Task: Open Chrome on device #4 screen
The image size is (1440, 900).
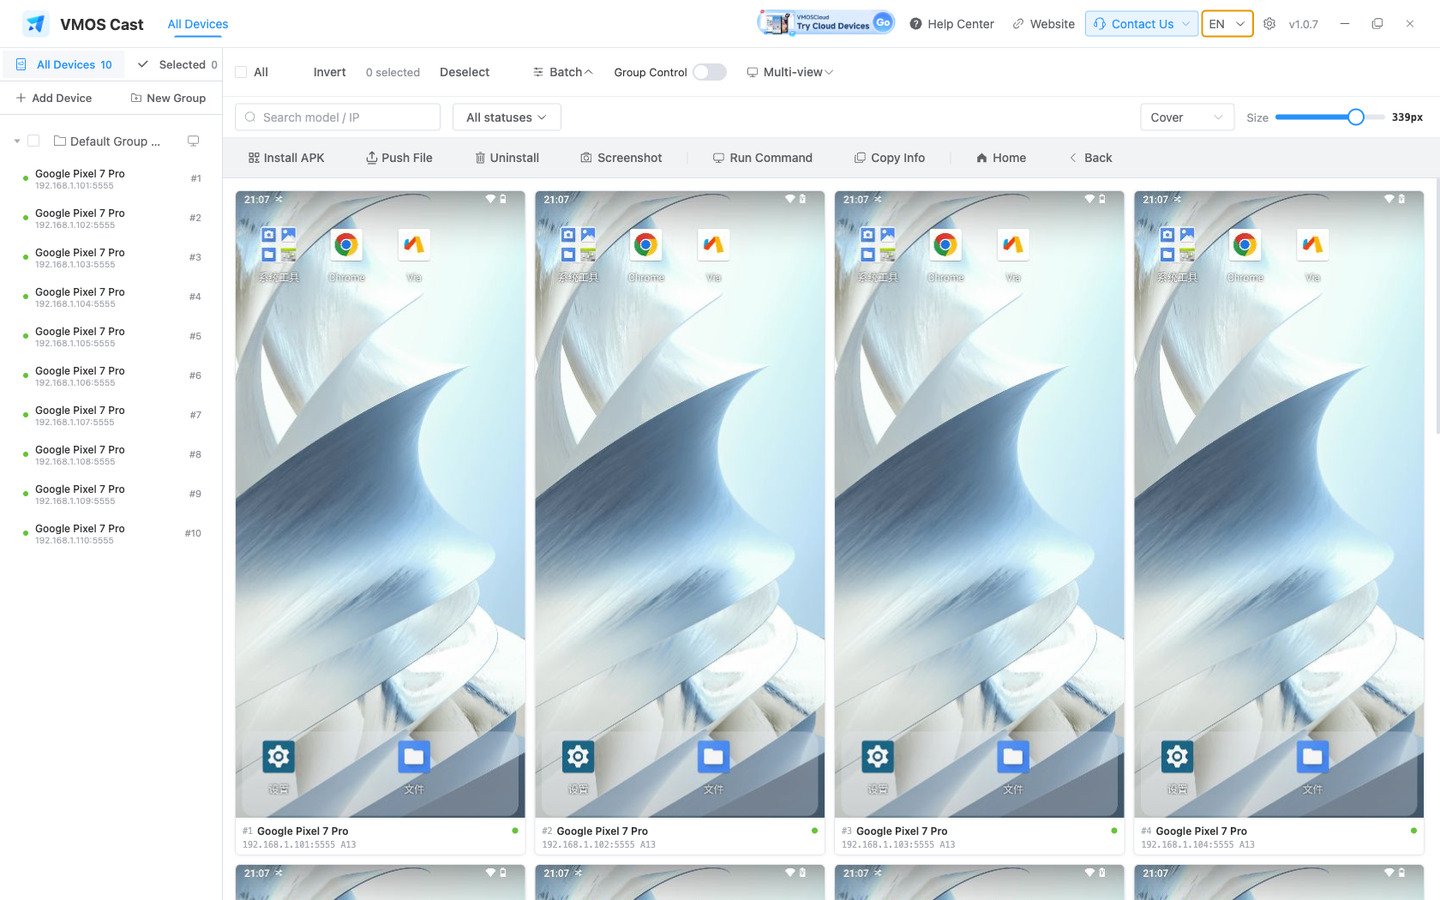Action: click(x=1245, y=245)
